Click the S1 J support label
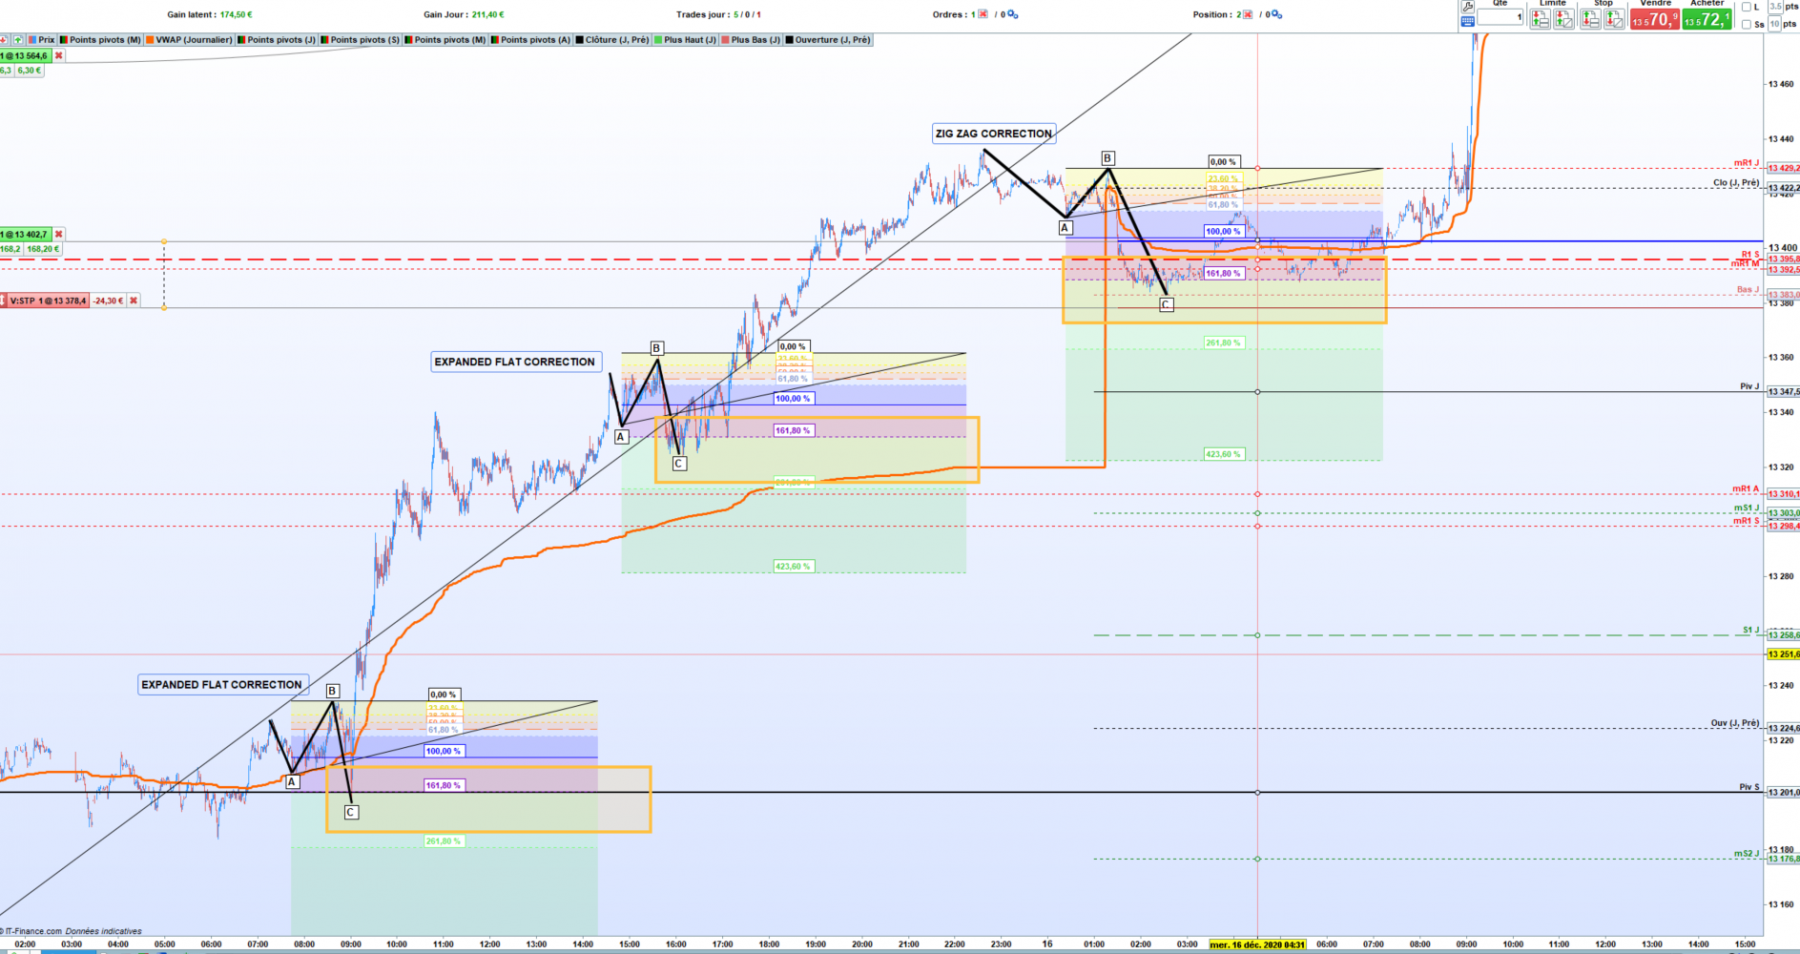1800x954 pixels. coord(1751,630)
